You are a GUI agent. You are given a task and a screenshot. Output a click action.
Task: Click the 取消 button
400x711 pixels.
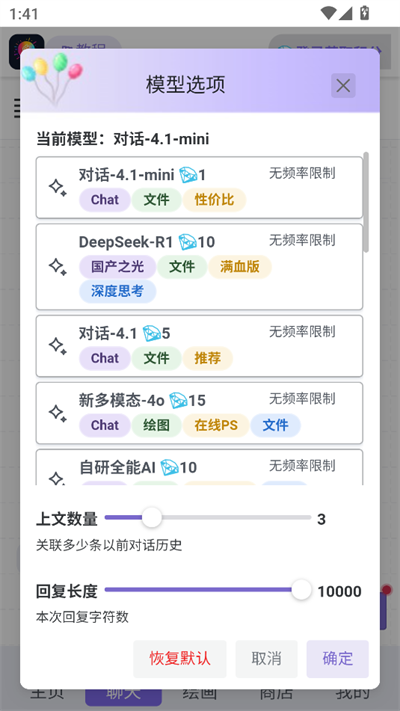pos(266,658)
